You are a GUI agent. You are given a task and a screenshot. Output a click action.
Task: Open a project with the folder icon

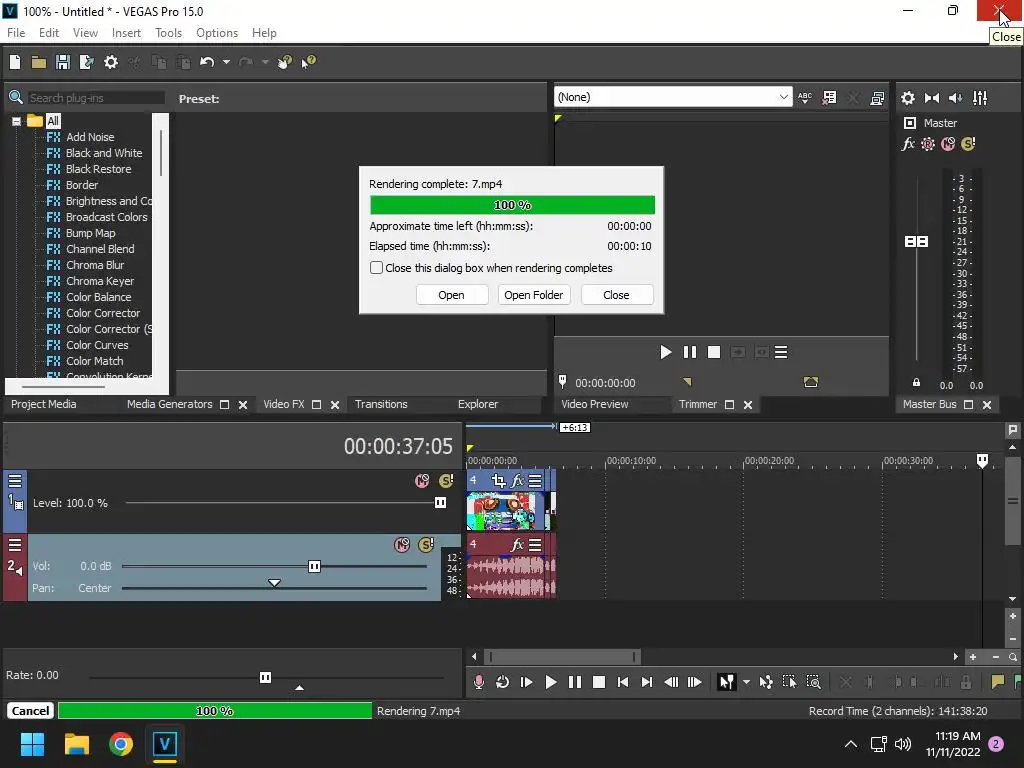(x=39, y=62)
